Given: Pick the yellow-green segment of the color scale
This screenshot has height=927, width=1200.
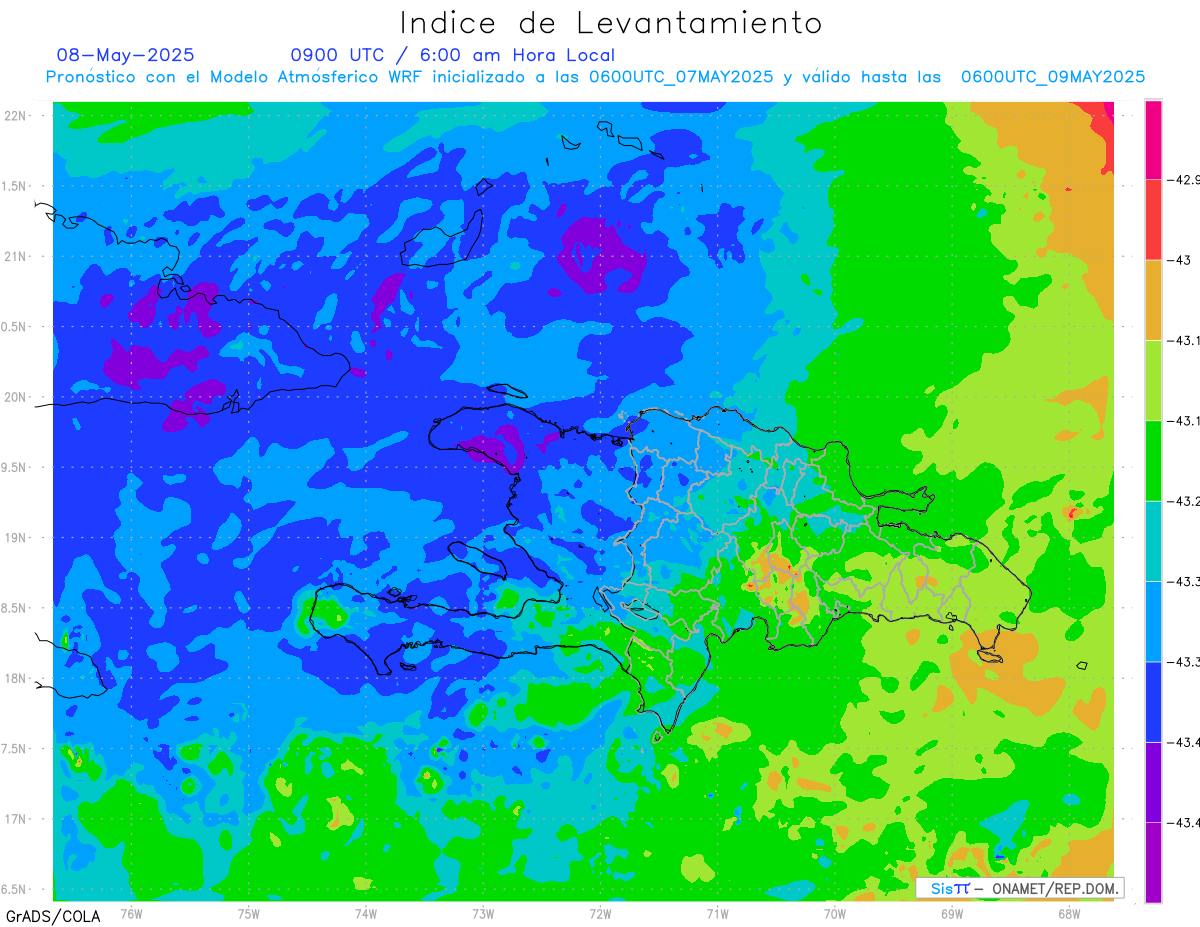Looking at the screenshot, I should [x=1153, y=381].
